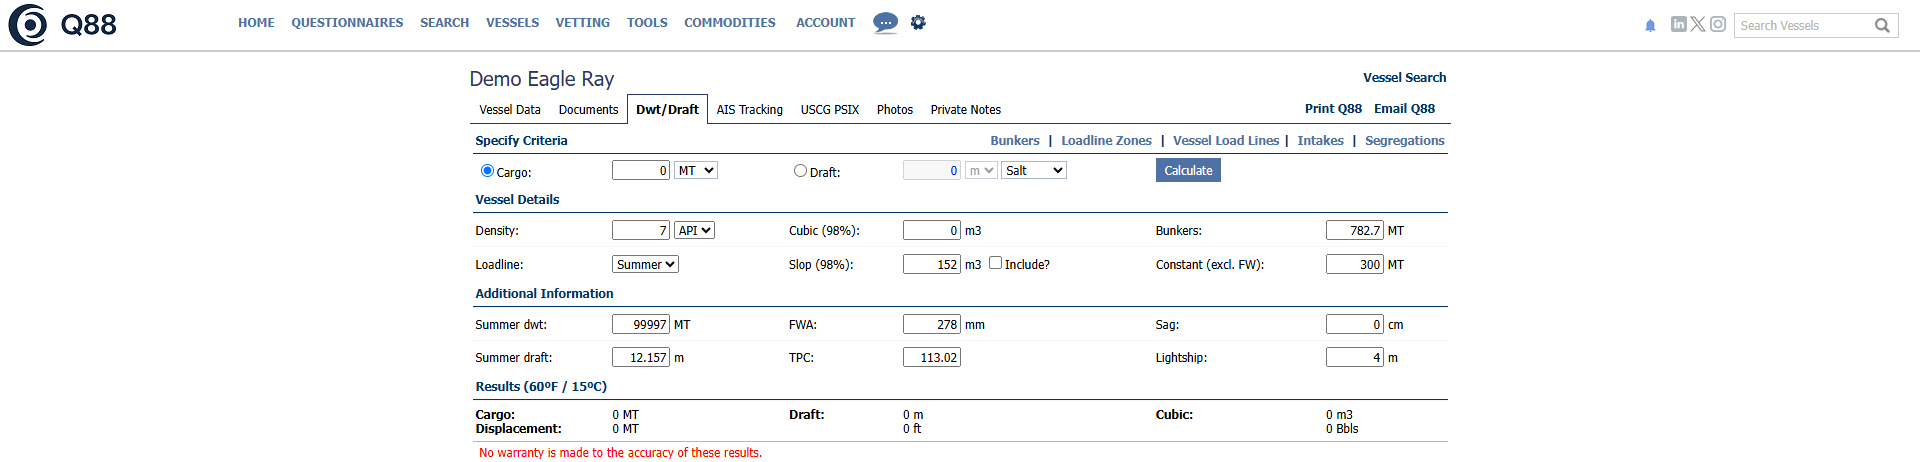1920x462 pixels.
Task: Click the vessel search magnifier icon
Action: 1882,26
